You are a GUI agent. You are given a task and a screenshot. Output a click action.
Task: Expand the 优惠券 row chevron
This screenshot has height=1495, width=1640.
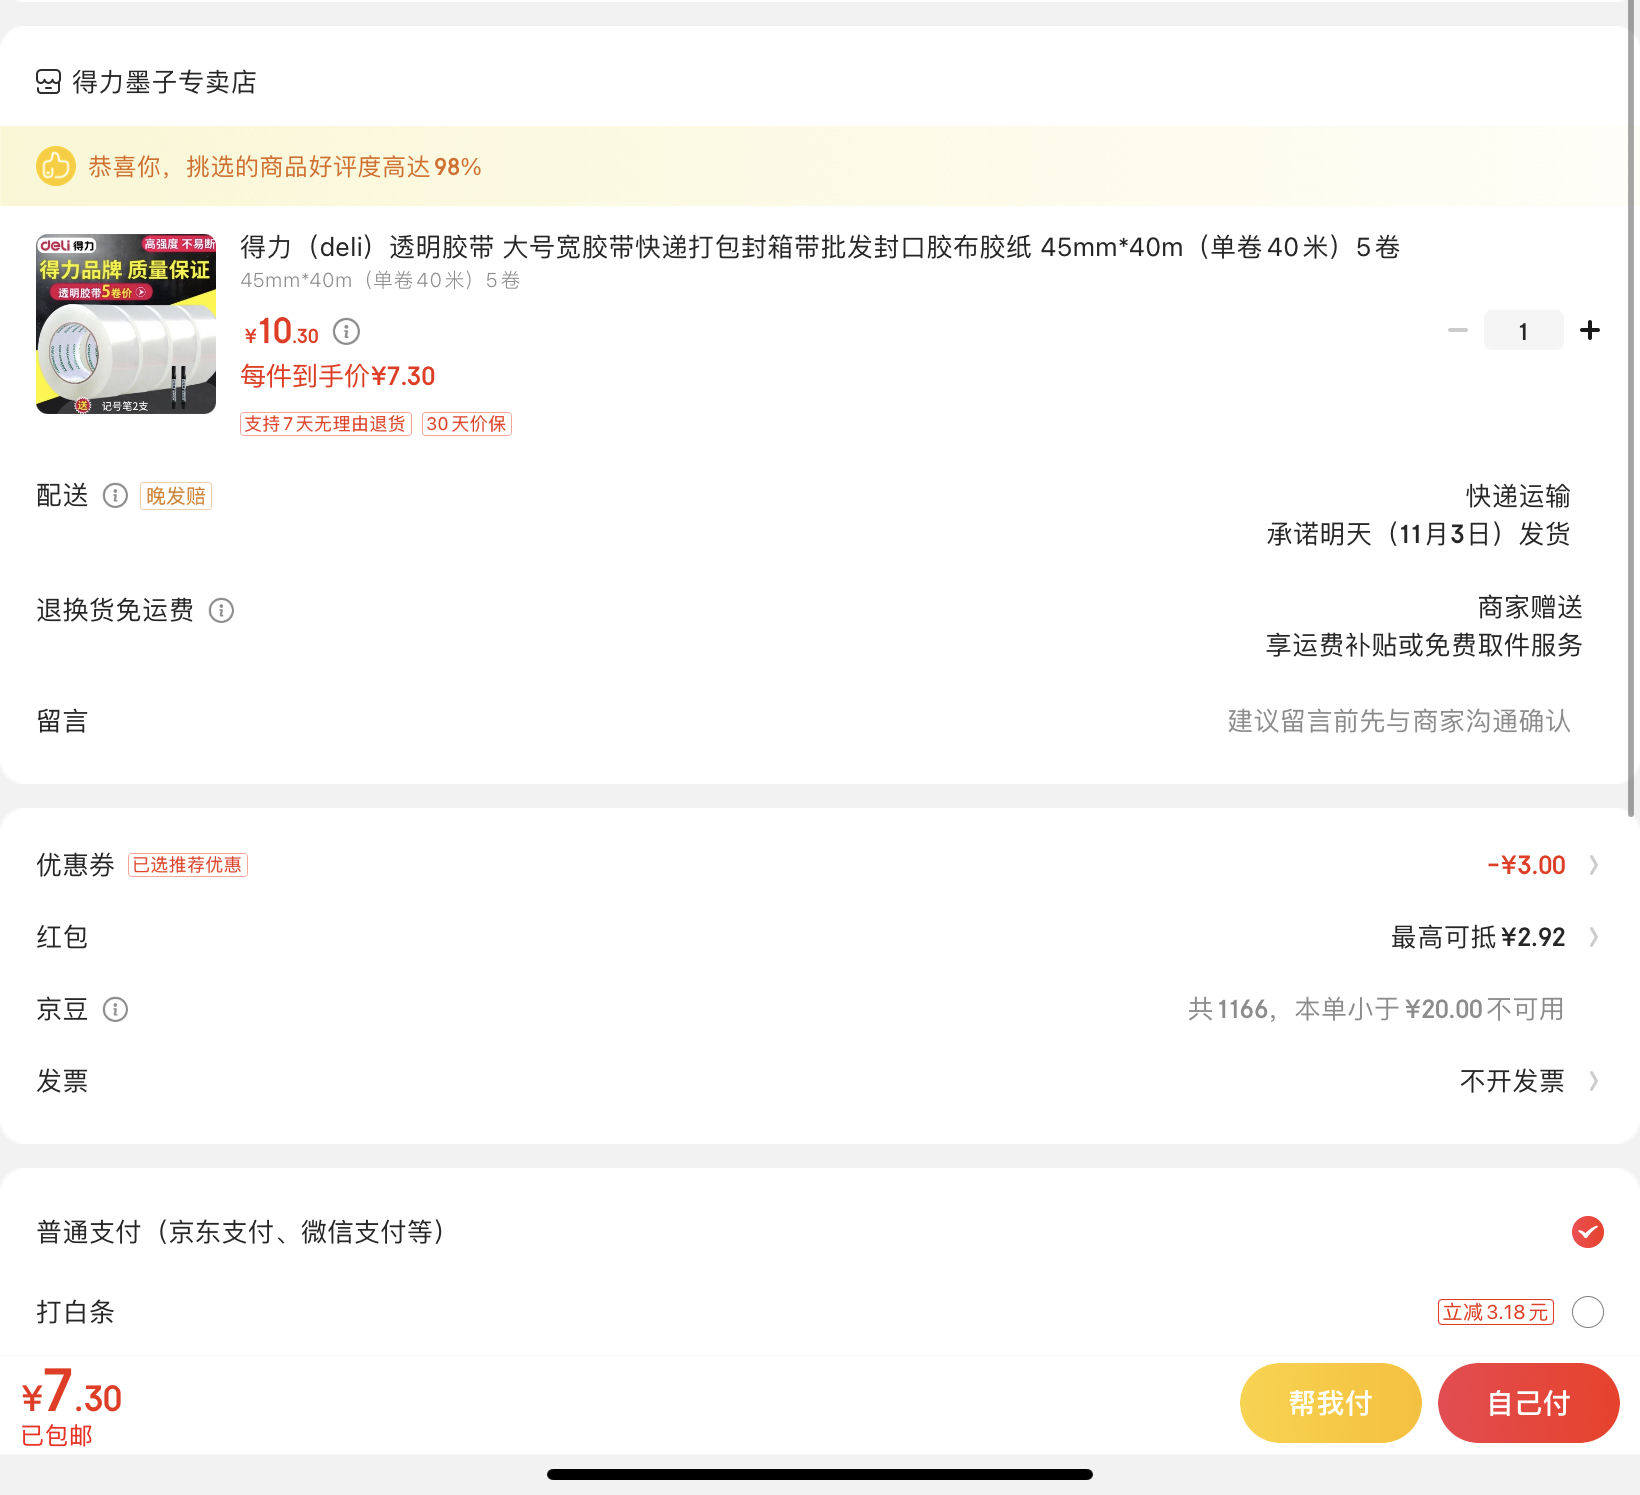(x=1594, y=865)
